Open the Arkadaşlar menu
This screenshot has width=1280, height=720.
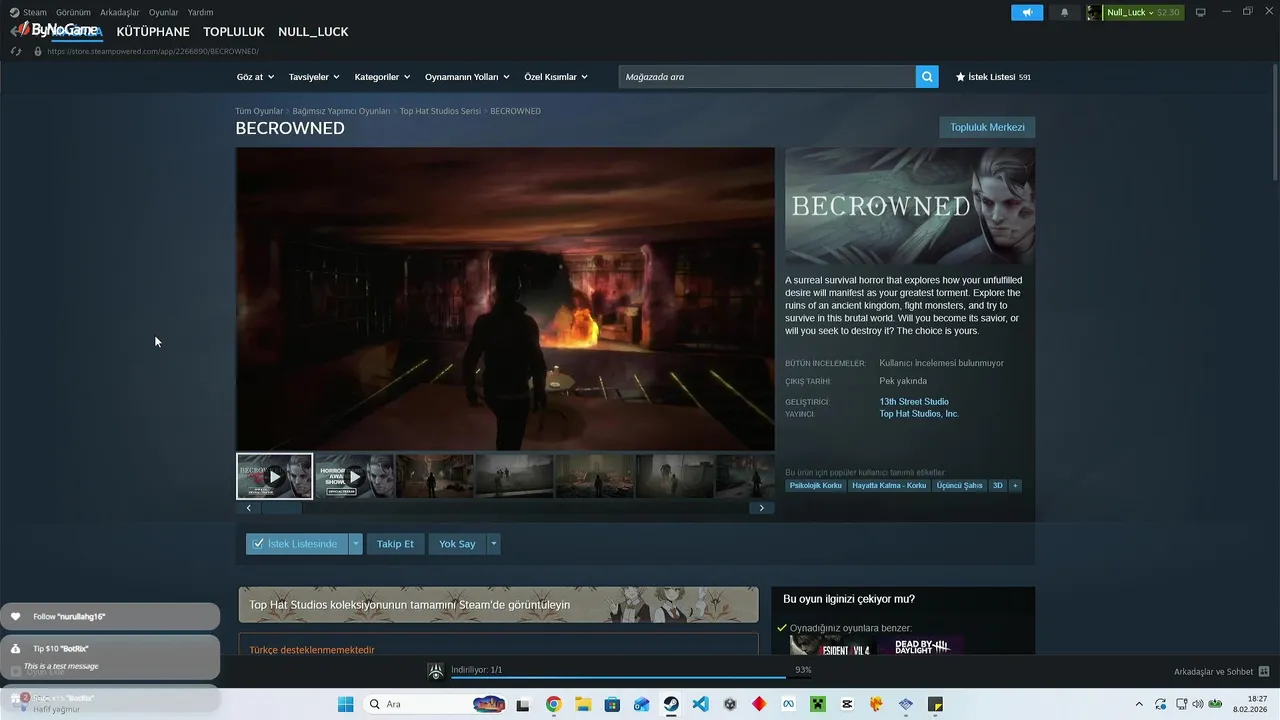pos(120,12)
